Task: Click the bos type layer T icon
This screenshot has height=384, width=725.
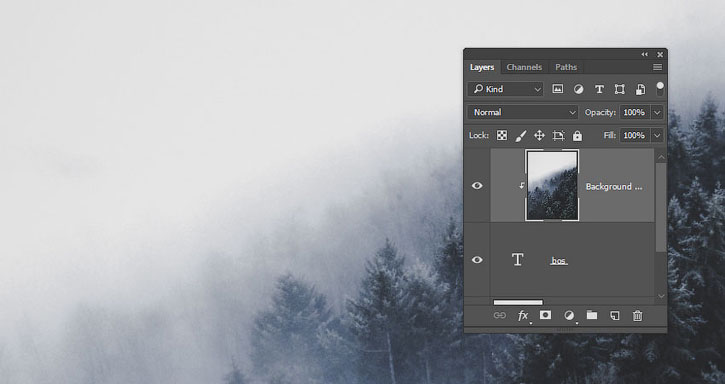Action: coord(518,260)
